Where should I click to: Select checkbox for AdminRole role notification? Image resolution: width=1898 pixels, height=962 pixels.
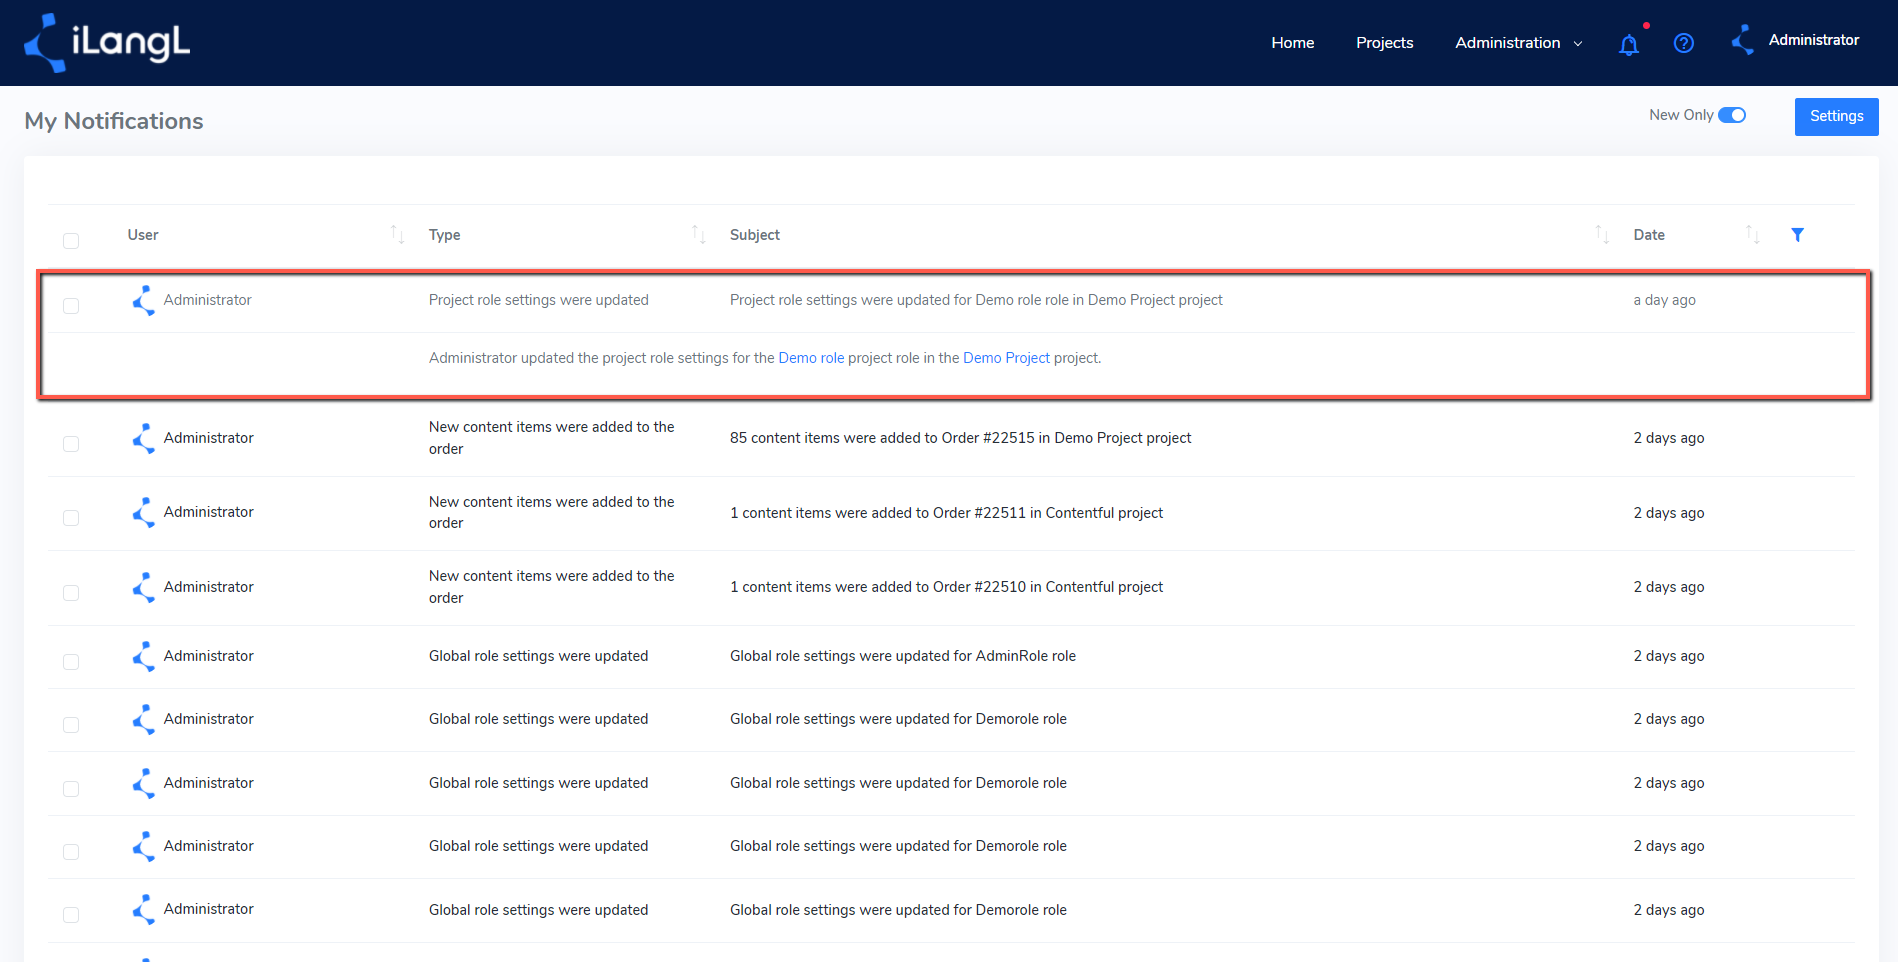71,662
